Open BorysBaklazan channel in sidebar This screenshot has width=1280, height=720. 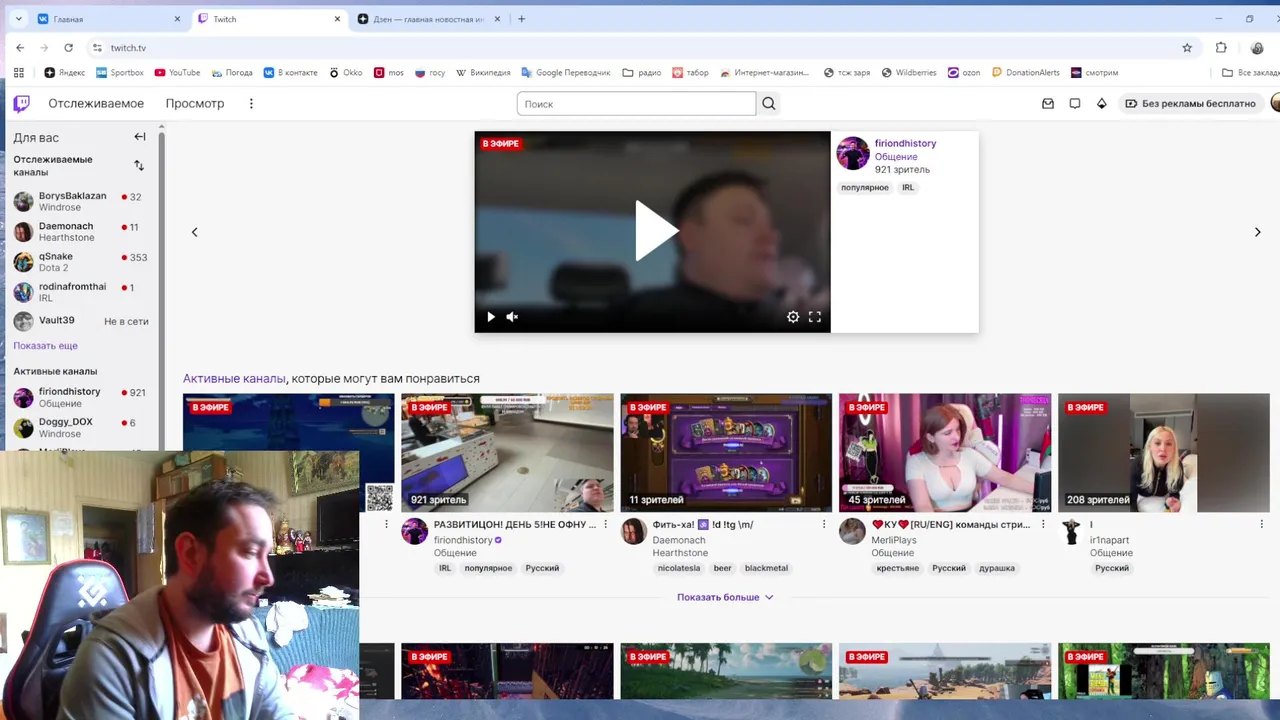[x=81, y=201]
